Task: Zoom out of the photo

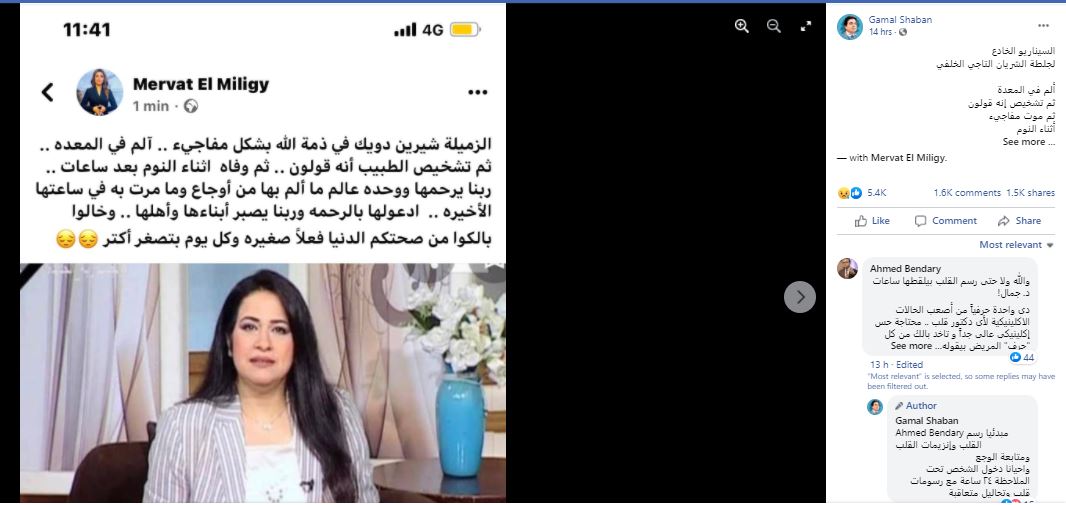Action: 774,26
